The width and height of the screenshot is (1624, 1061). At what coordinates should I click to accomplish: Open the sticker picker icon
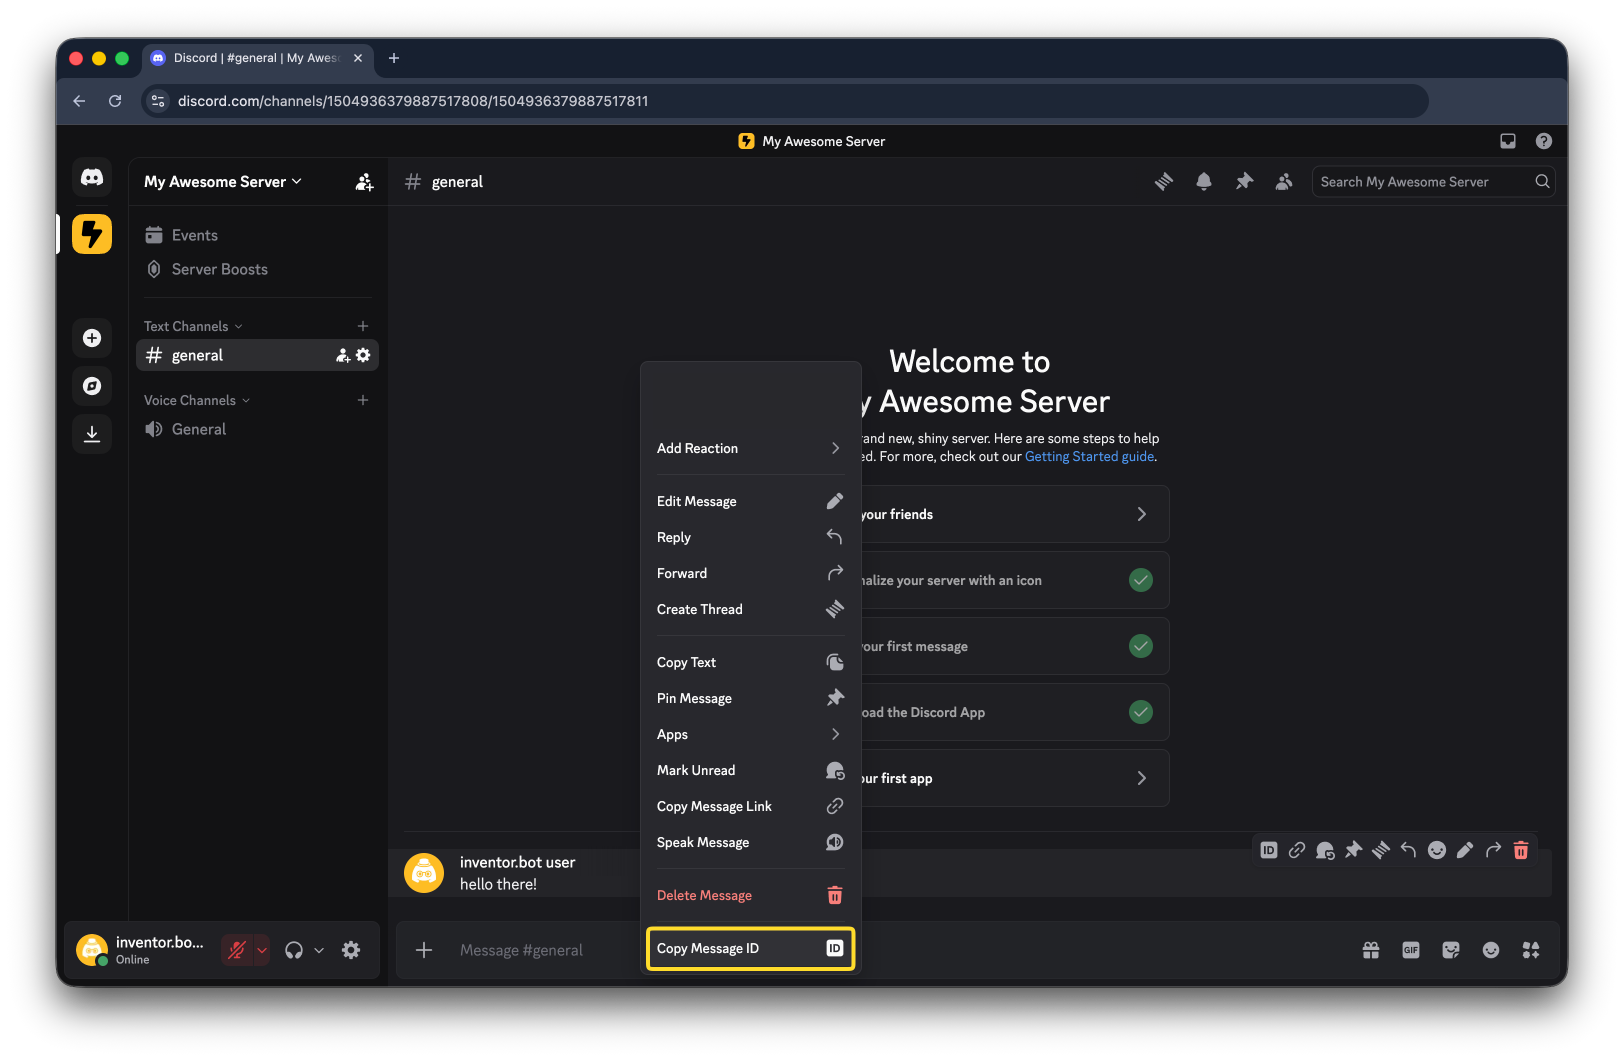tap(1451, 950)
